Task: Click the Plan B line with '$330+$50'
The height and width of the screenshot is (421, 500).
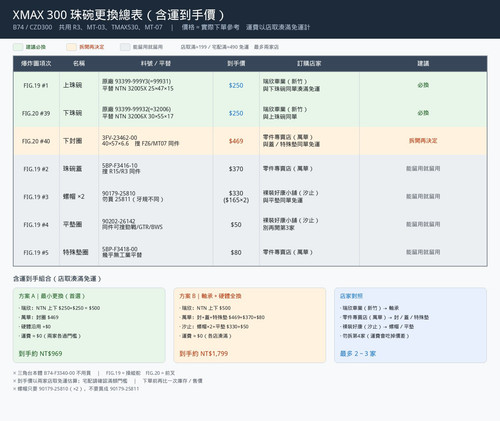Action: pyautogui.click(x=214, y=327)
